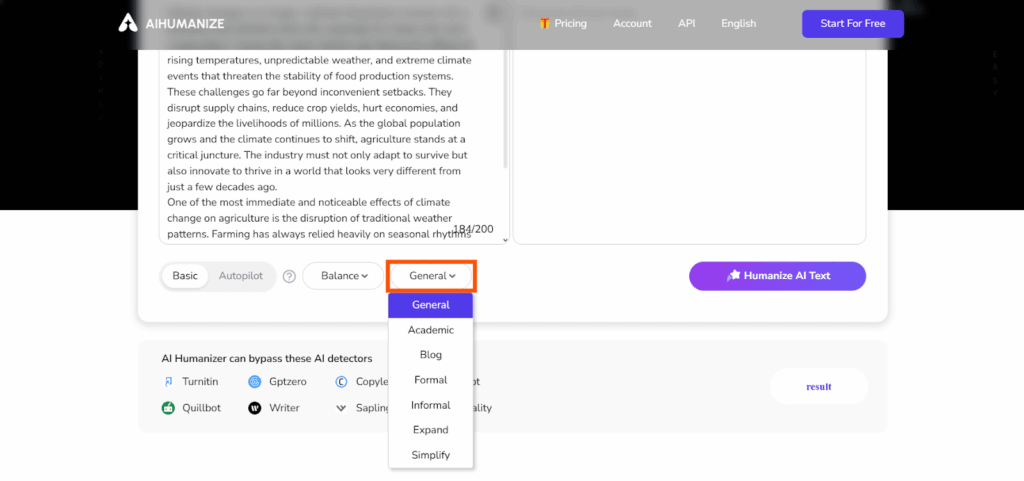The width and height of the screenshot is (1024, 481).
Task: Expand the Balance dropdown
Action: [x=344, y=276]
